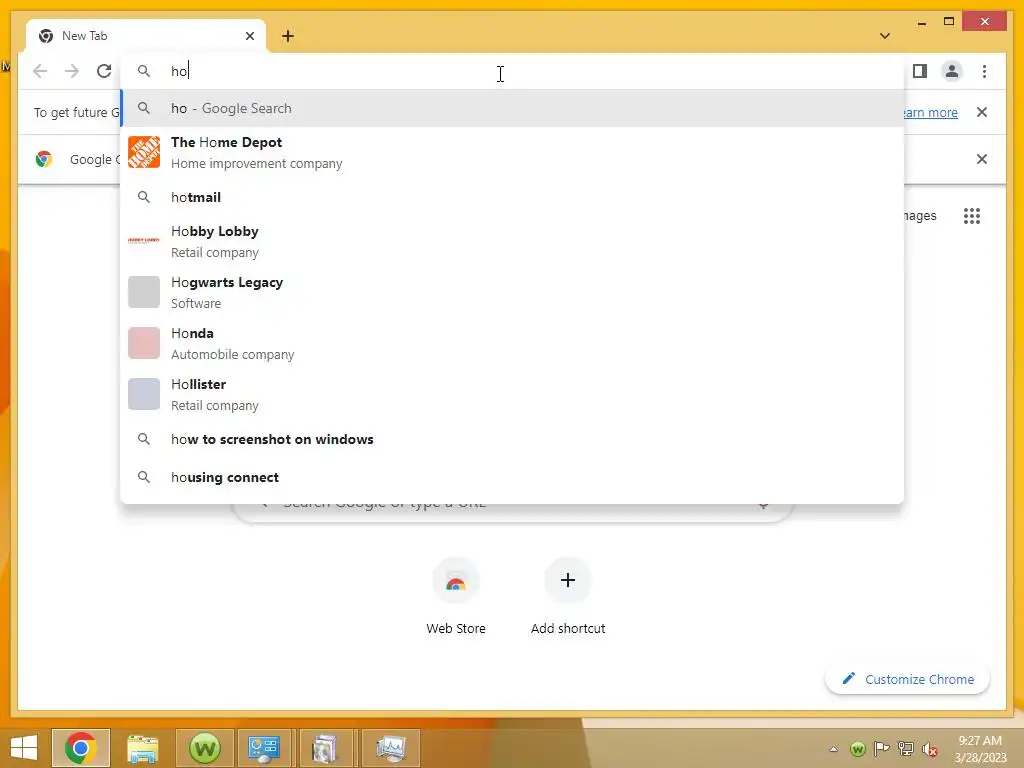Screen dimensions: 1024x768
Task: Dismiss the Google Chrome infobar
Action: 982,159
